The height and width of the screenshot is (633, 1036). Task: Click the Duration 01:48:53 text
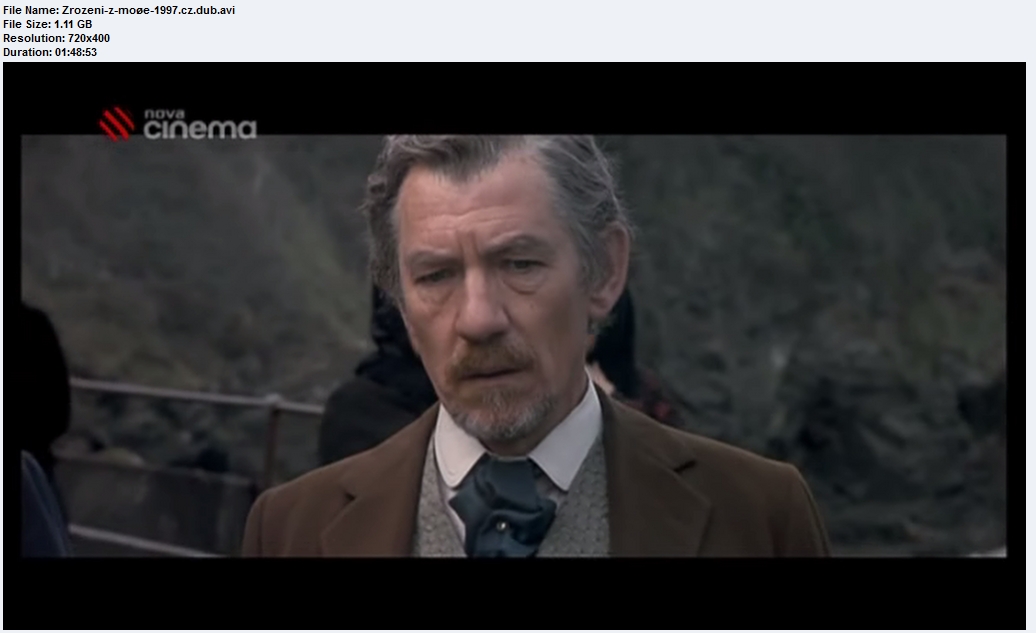tap(50, 52)
